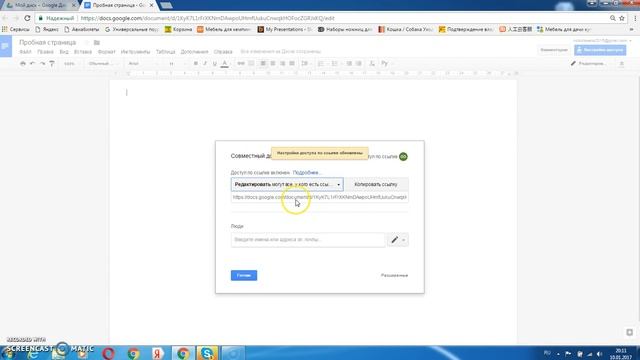Image resolution: width=640 pixels, height=360 pixels.
Task: Open the Подробнее link
Action: (306, 173)
